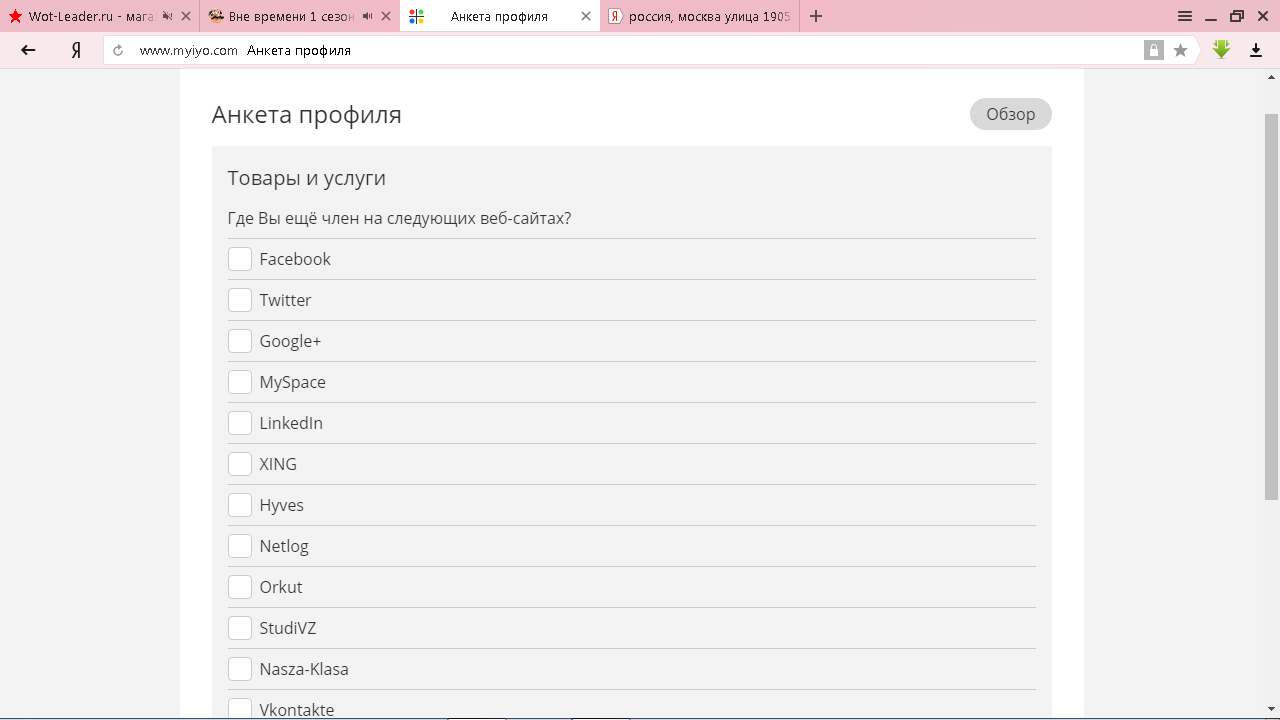Tick the Nasza-Klasa checkbox
The width and height of the screenshot is (1280, 720).
[240, 669]
